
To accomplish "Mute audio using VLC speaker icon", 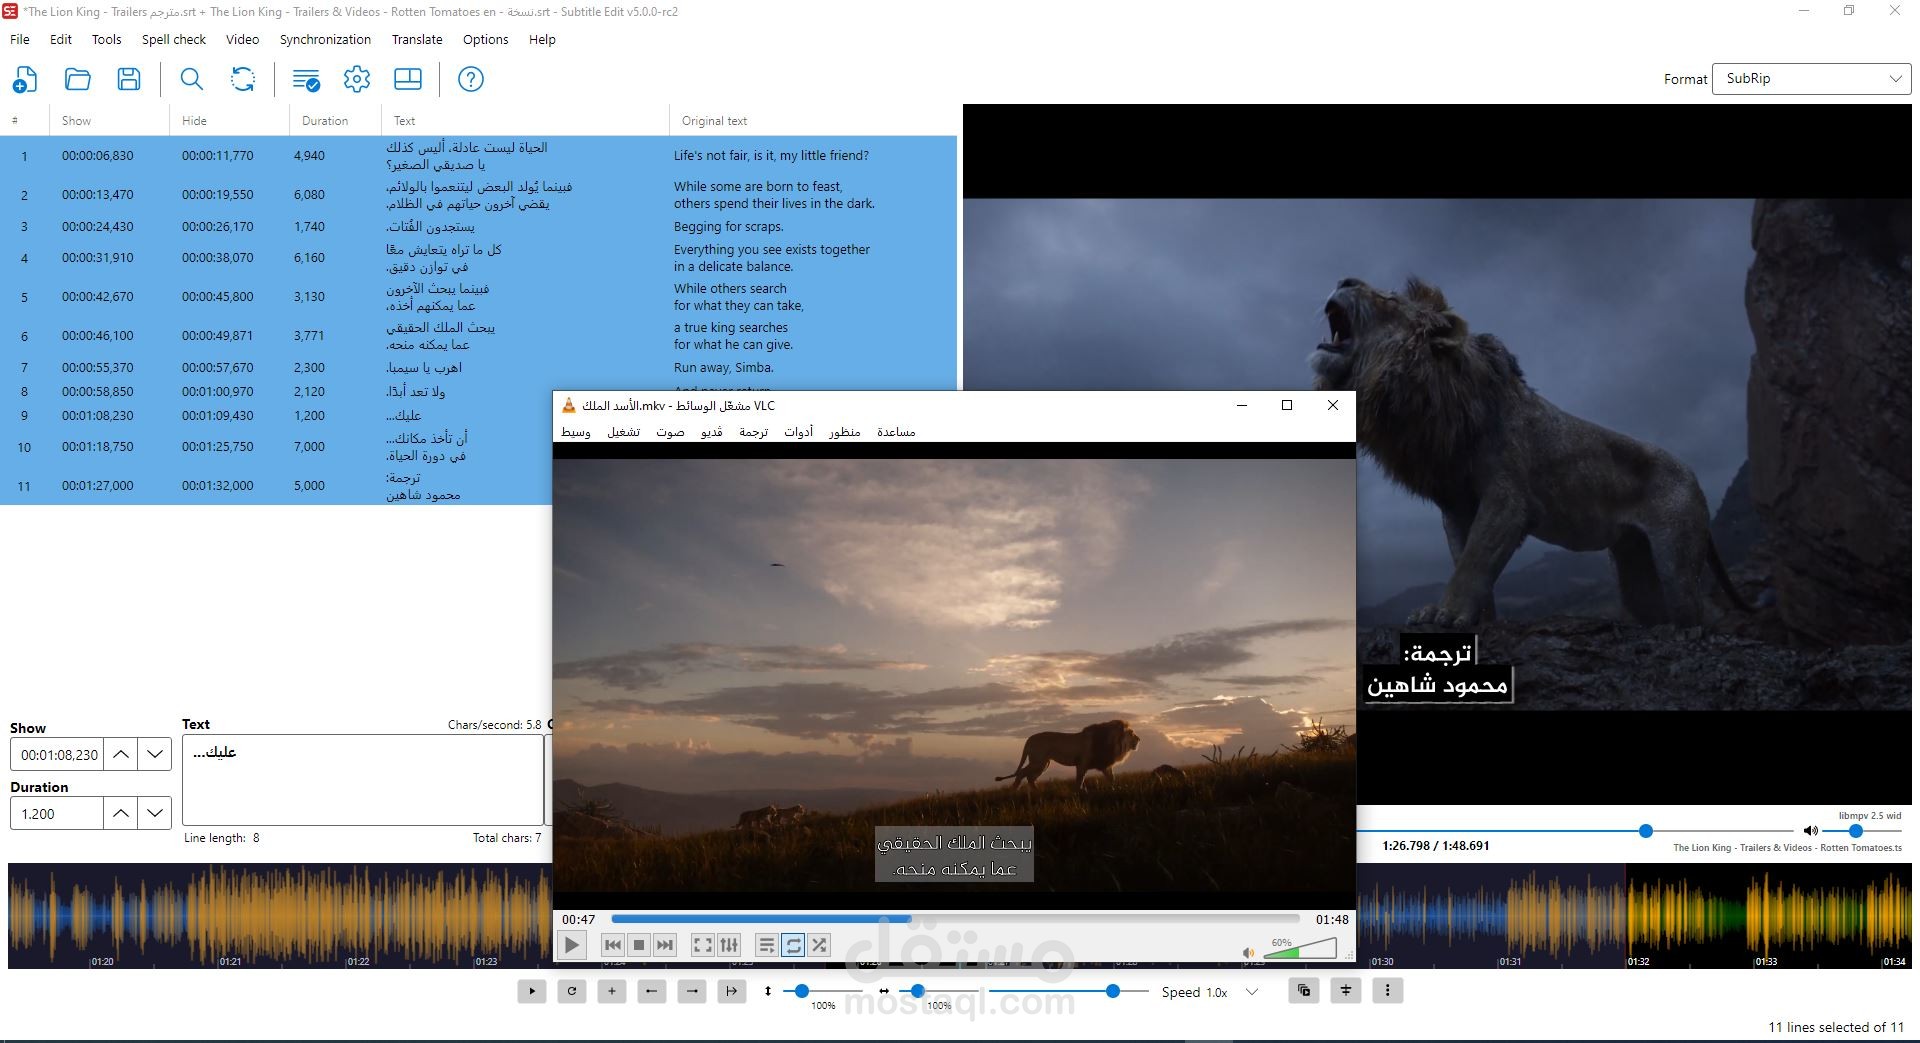I will (1248, 953).
